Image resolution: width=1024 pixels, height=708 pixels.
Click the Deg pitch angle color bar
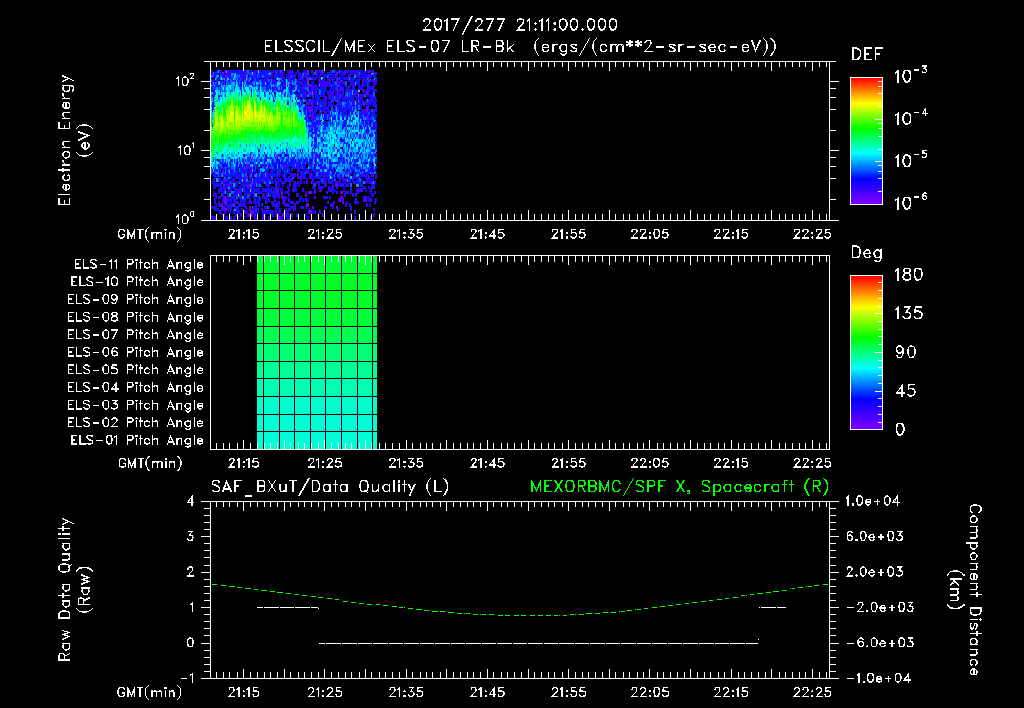coord(866,352)
